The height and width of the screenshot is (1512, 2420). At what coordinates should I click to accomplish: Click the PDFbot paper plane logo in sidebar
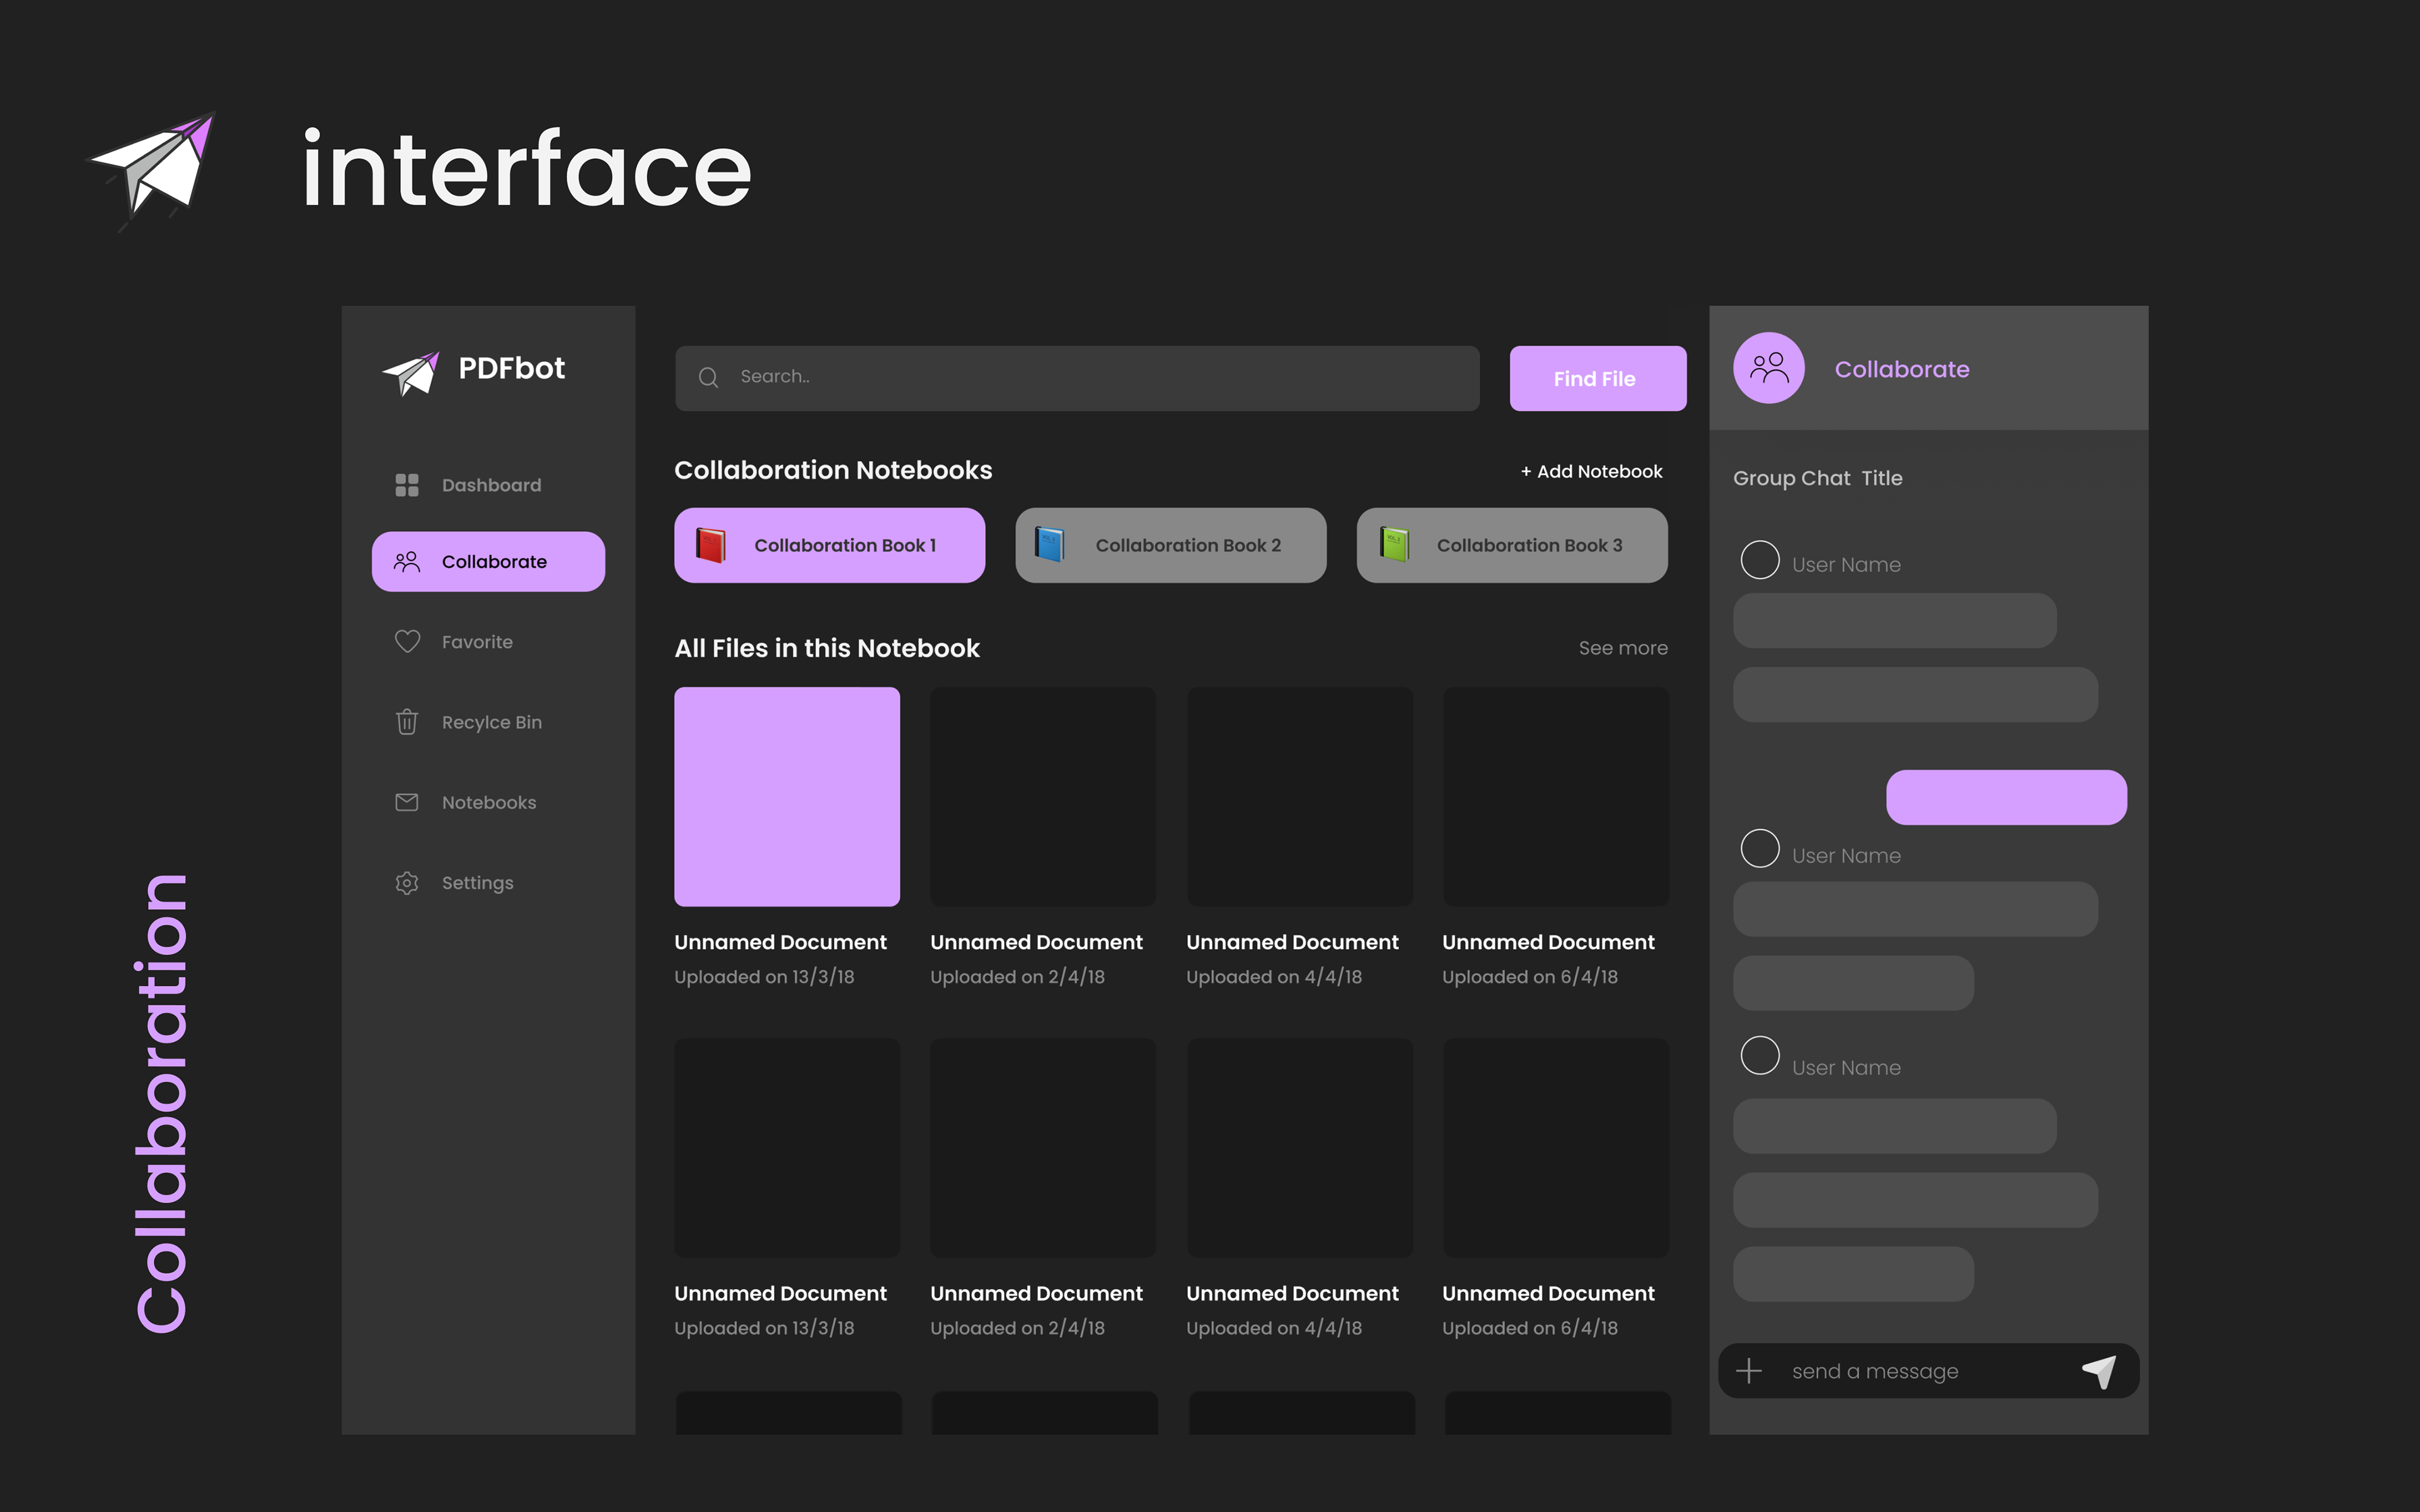tap(411, 373)
